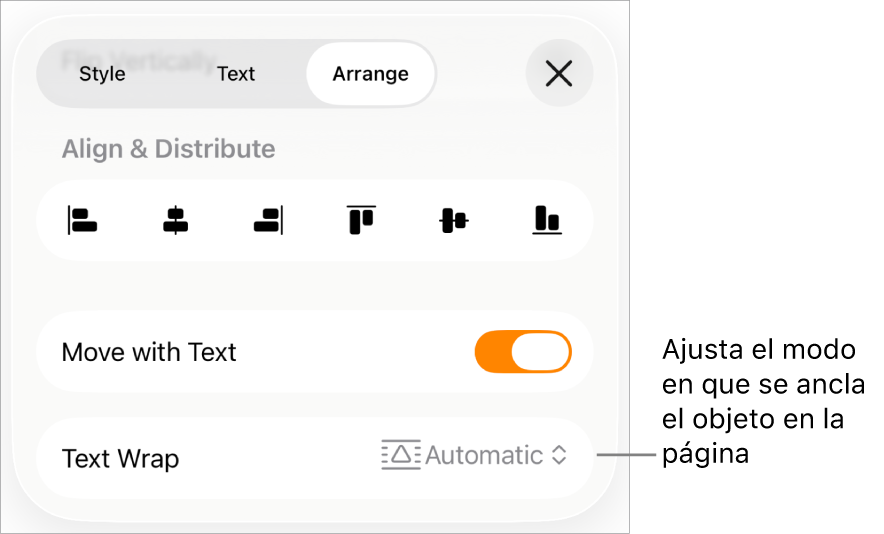
Task: Switch to the Text tab
Action: point(236,74)
